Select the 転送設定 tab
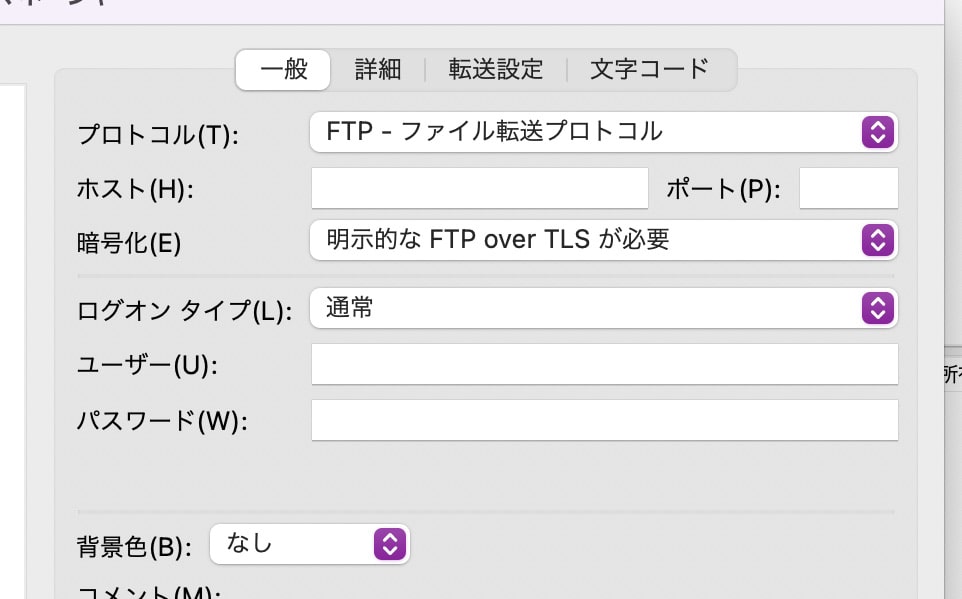This screenshot has height=599, width=962. tap(496, 69)
